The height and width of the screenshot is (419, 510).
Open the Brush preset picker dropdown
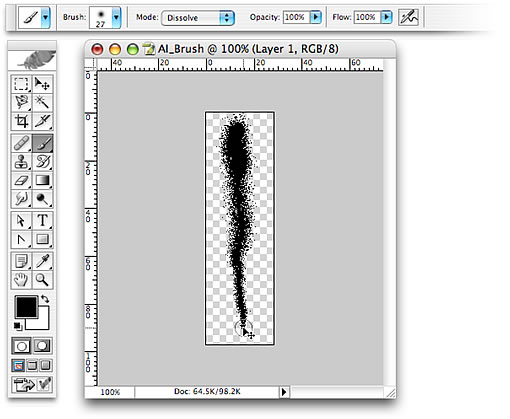point(116,17)
